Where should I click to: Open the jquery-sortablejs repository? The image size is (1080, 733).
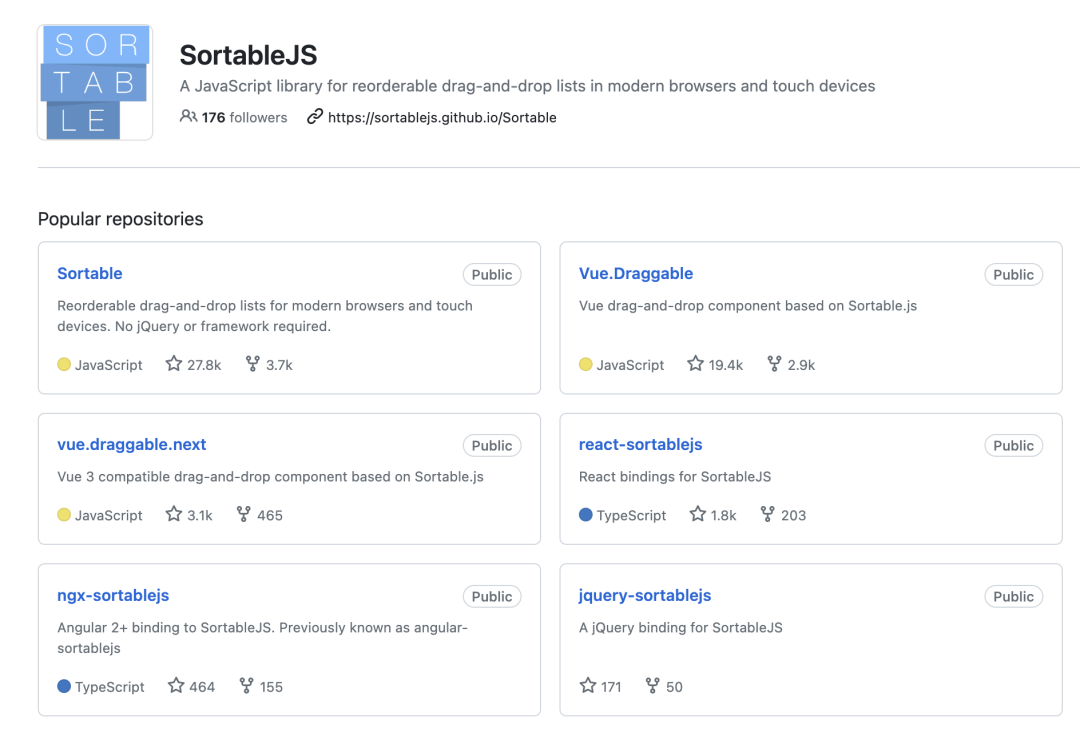point(645,595)
